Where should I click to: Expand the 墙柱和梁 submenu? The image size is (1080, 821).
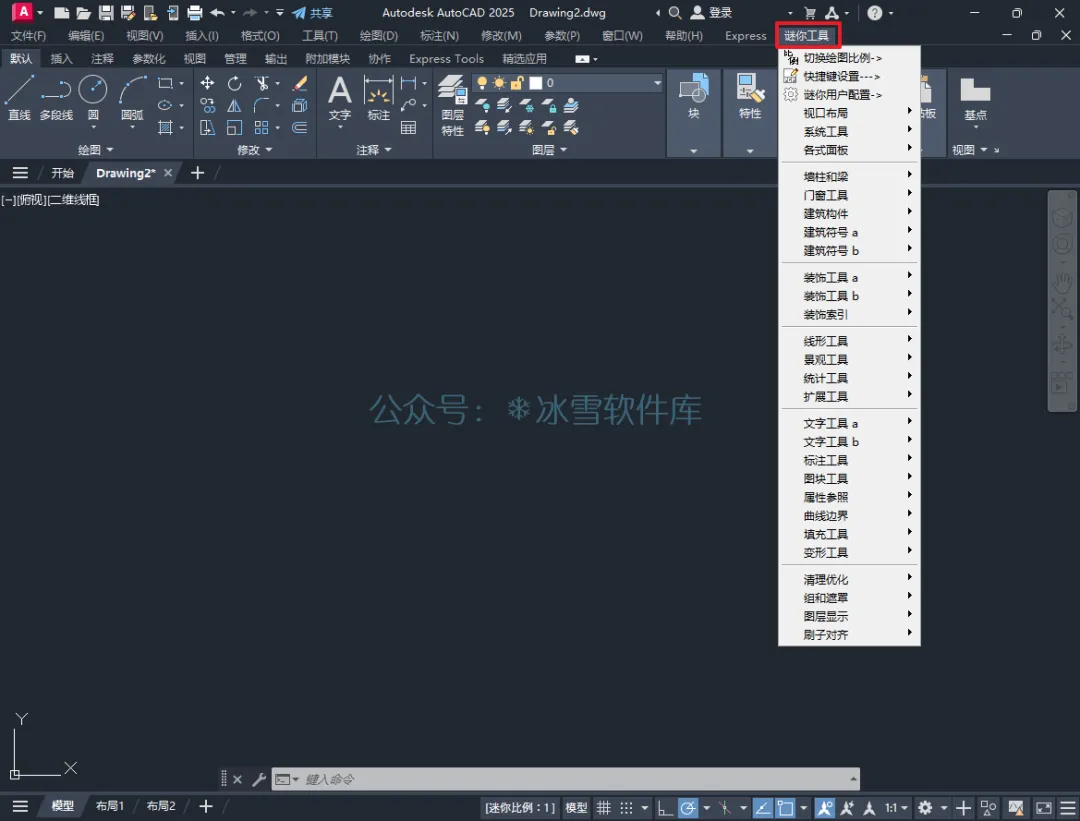click(x=849, y=176)
